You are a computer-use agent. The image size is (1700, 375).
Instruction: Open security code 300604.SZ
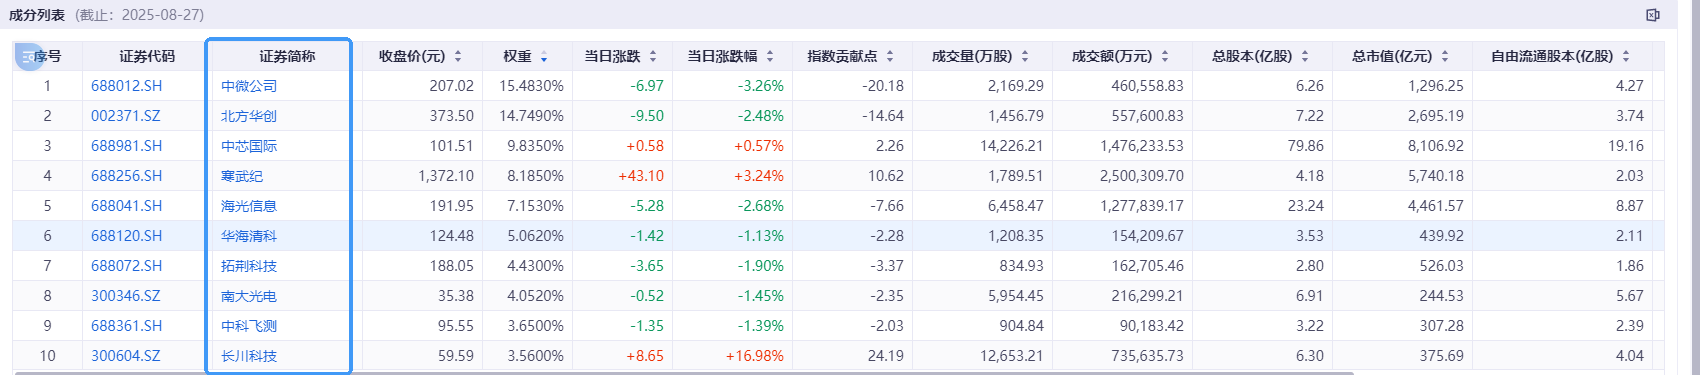pos(126,356)
